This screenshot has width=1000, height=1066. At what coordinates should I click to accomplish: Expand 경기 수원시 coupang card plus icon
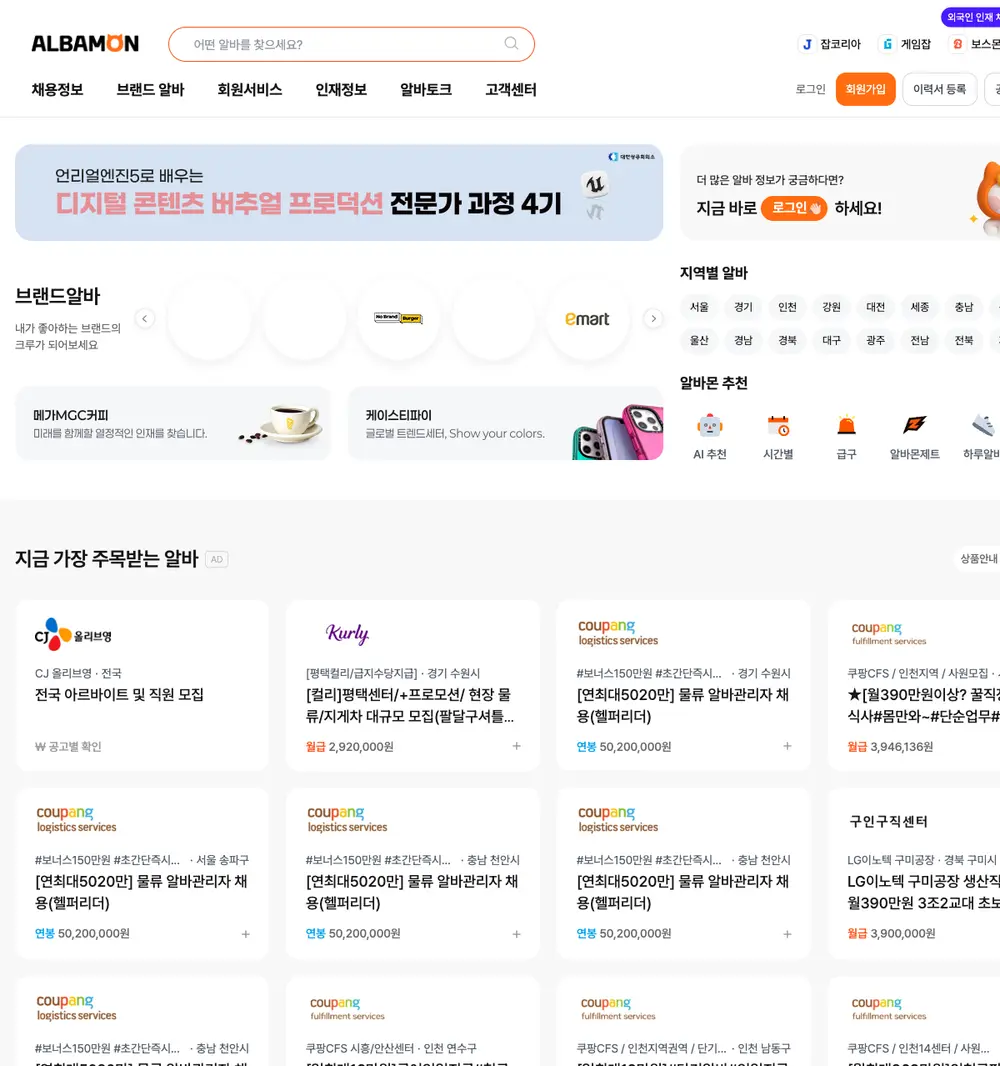787,746
